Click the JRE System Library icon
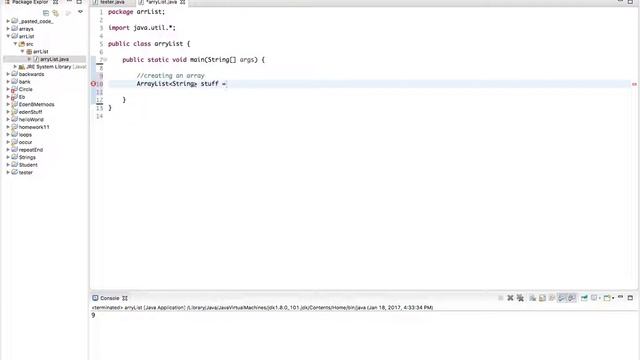Image resolution: width=640 pixels, height=360 pixels. (x=22, y=67)
